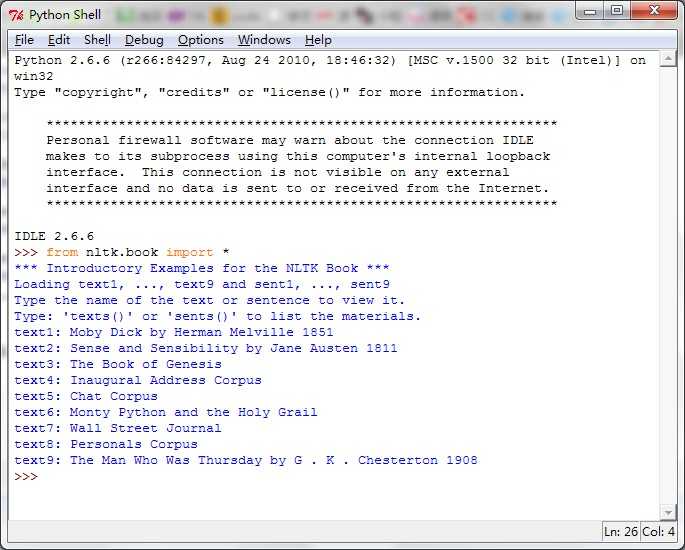The image size is (685, 550).
Task: Click the line 'text6: Monty Python and the Holy Grail'
Action: click(x=166, y=412)
